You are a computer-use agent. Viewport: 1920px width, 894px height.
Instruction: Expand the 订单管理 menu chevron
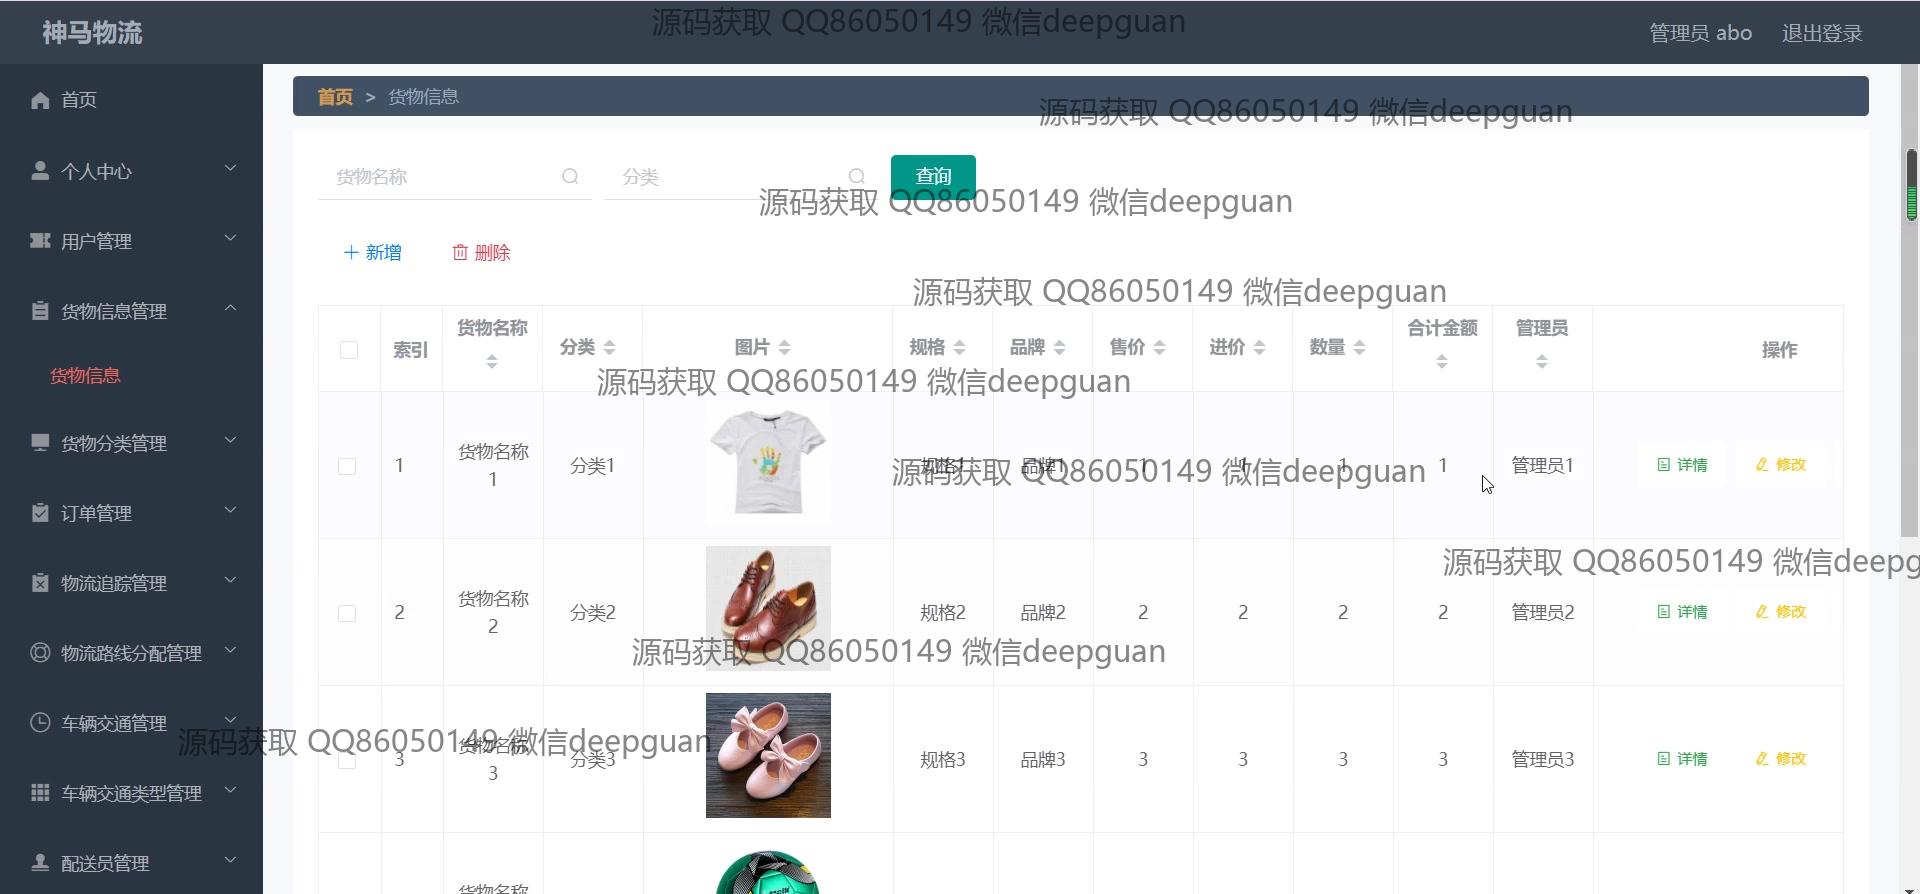click(230, 510)
